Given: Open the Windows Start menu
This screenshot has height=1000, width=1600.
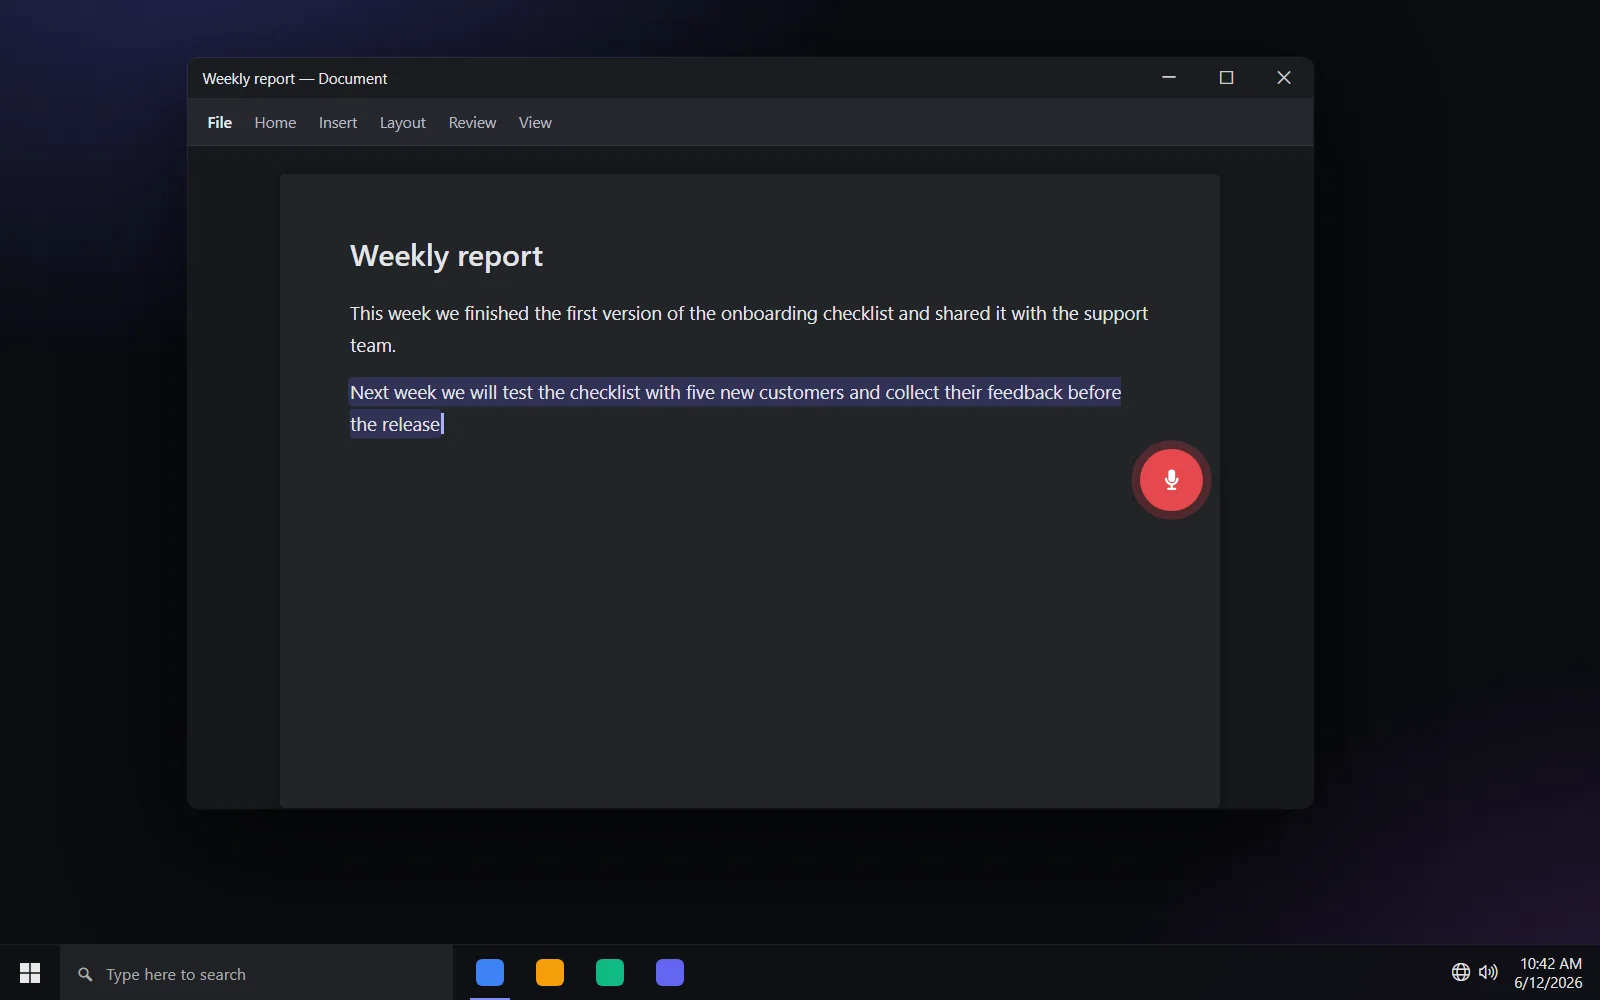Looking at the screenshot, I should tap(30, 973).
